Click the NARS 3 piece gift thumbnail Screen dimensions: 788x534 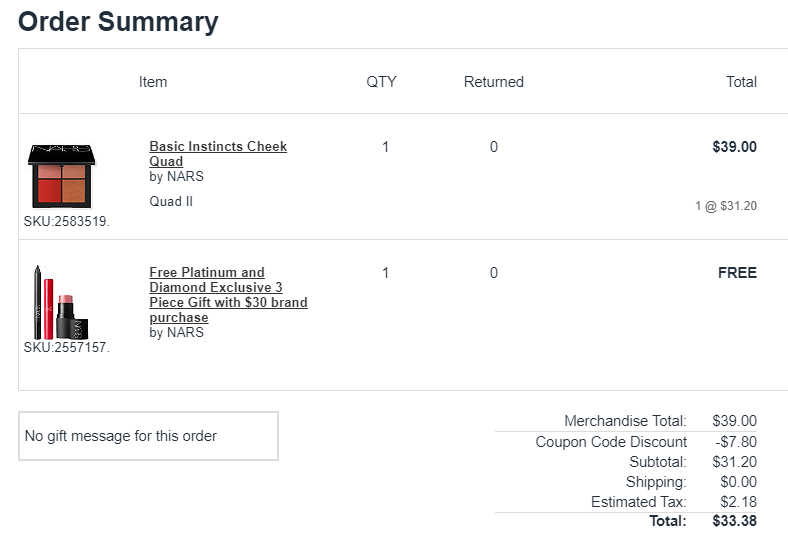tap(63, 301)
